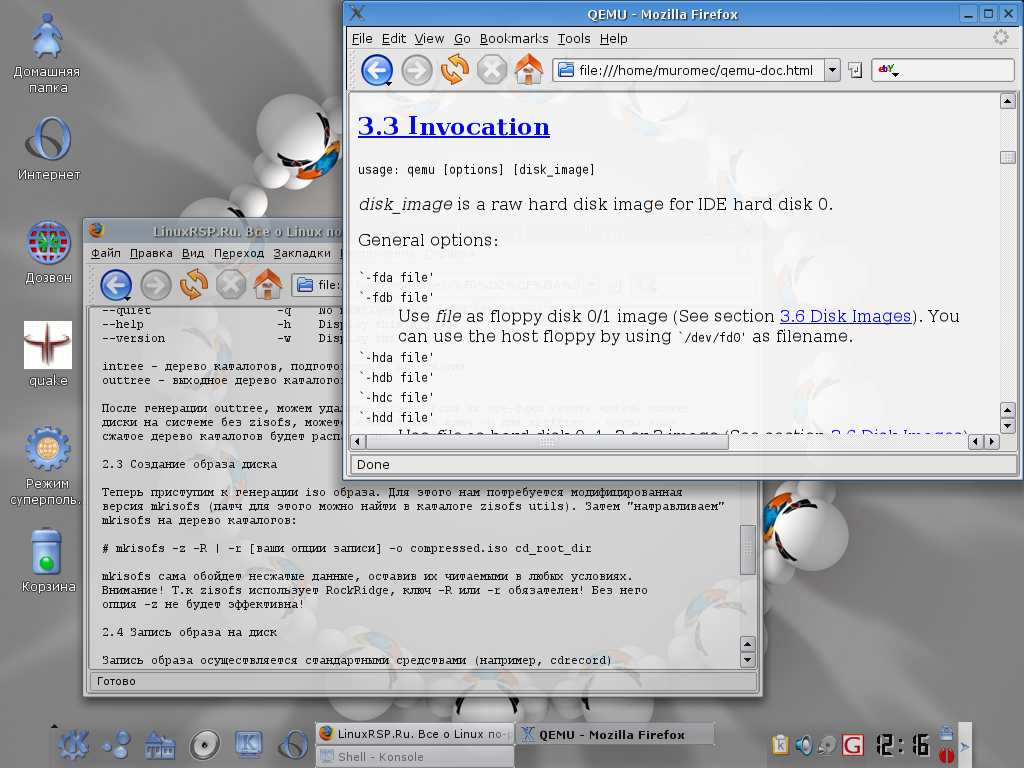1024x768 pixels.
Task: Open the K menu on the panel
Action: coord(73,743)
